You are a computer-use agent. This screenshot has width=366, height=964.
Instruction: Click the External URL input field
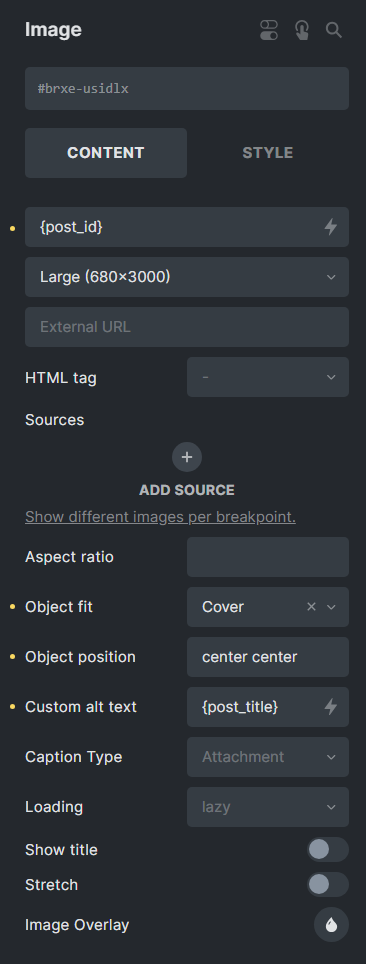coord(187,327)
